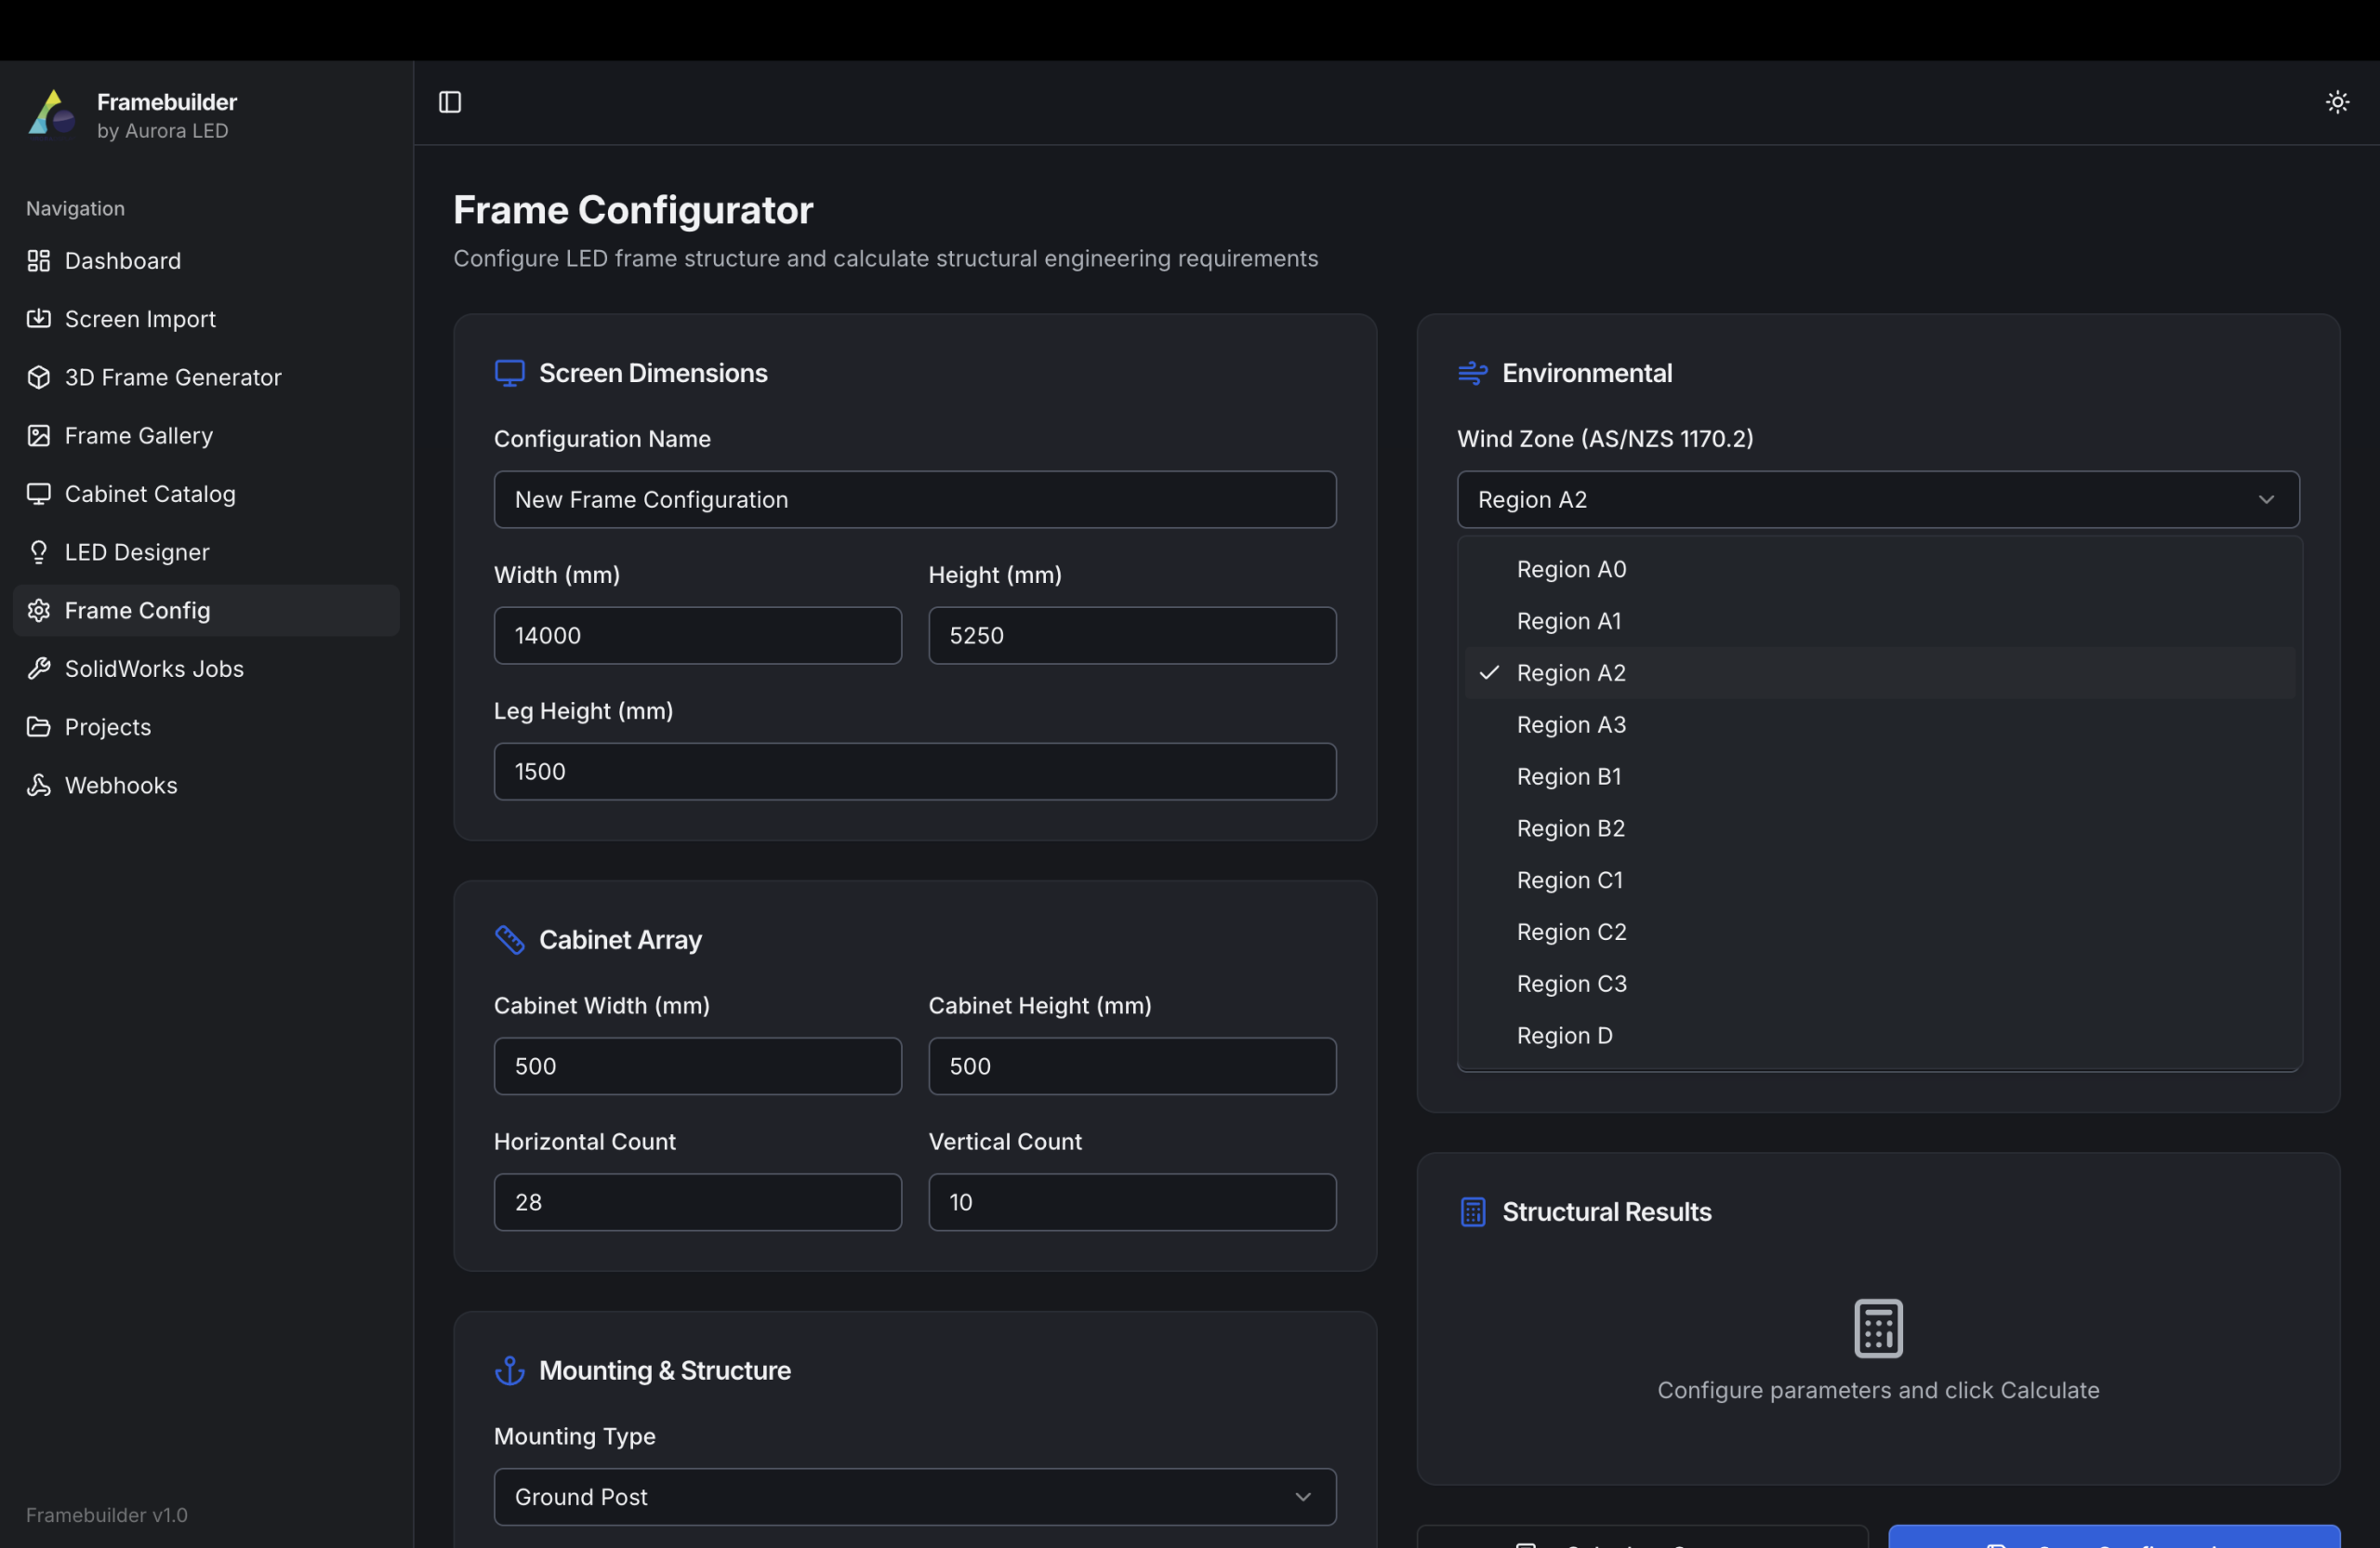Select Frame Config in the navigation
The image size is (2380, 1548).
[138, 610]
